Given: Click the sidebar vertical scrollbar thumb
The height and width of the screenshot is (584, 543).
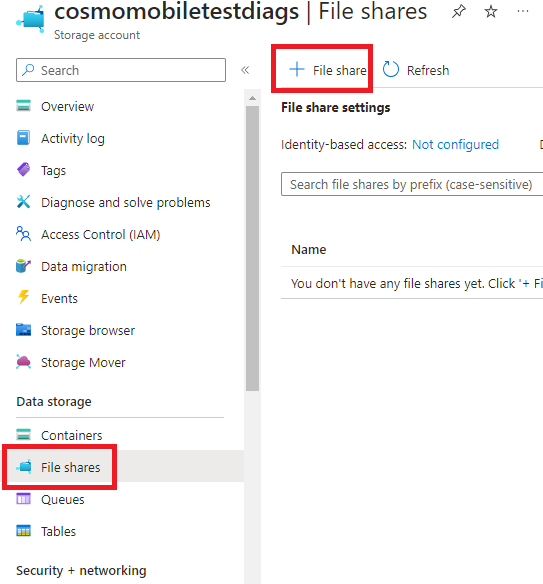Looking at the screenshot, I should point(253,248).
